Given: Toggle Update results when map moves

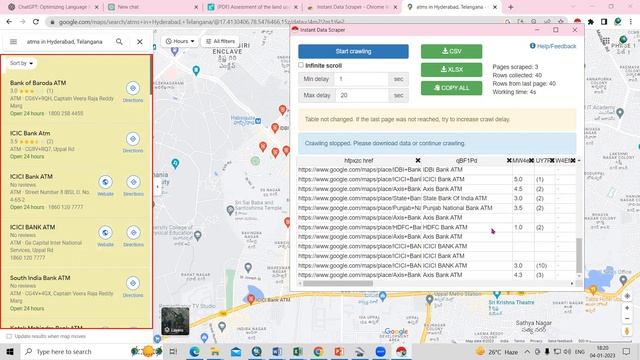Looking at the screenshot, I should [x=9, y=336].
